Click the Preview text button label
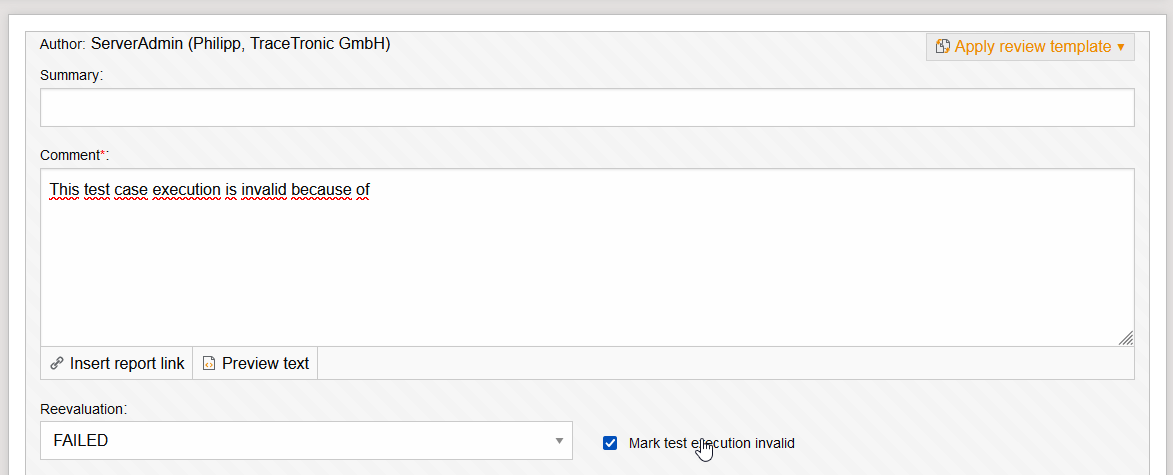Image resolution: width=1173 pixels, height=475 pixels. [265, 364]
